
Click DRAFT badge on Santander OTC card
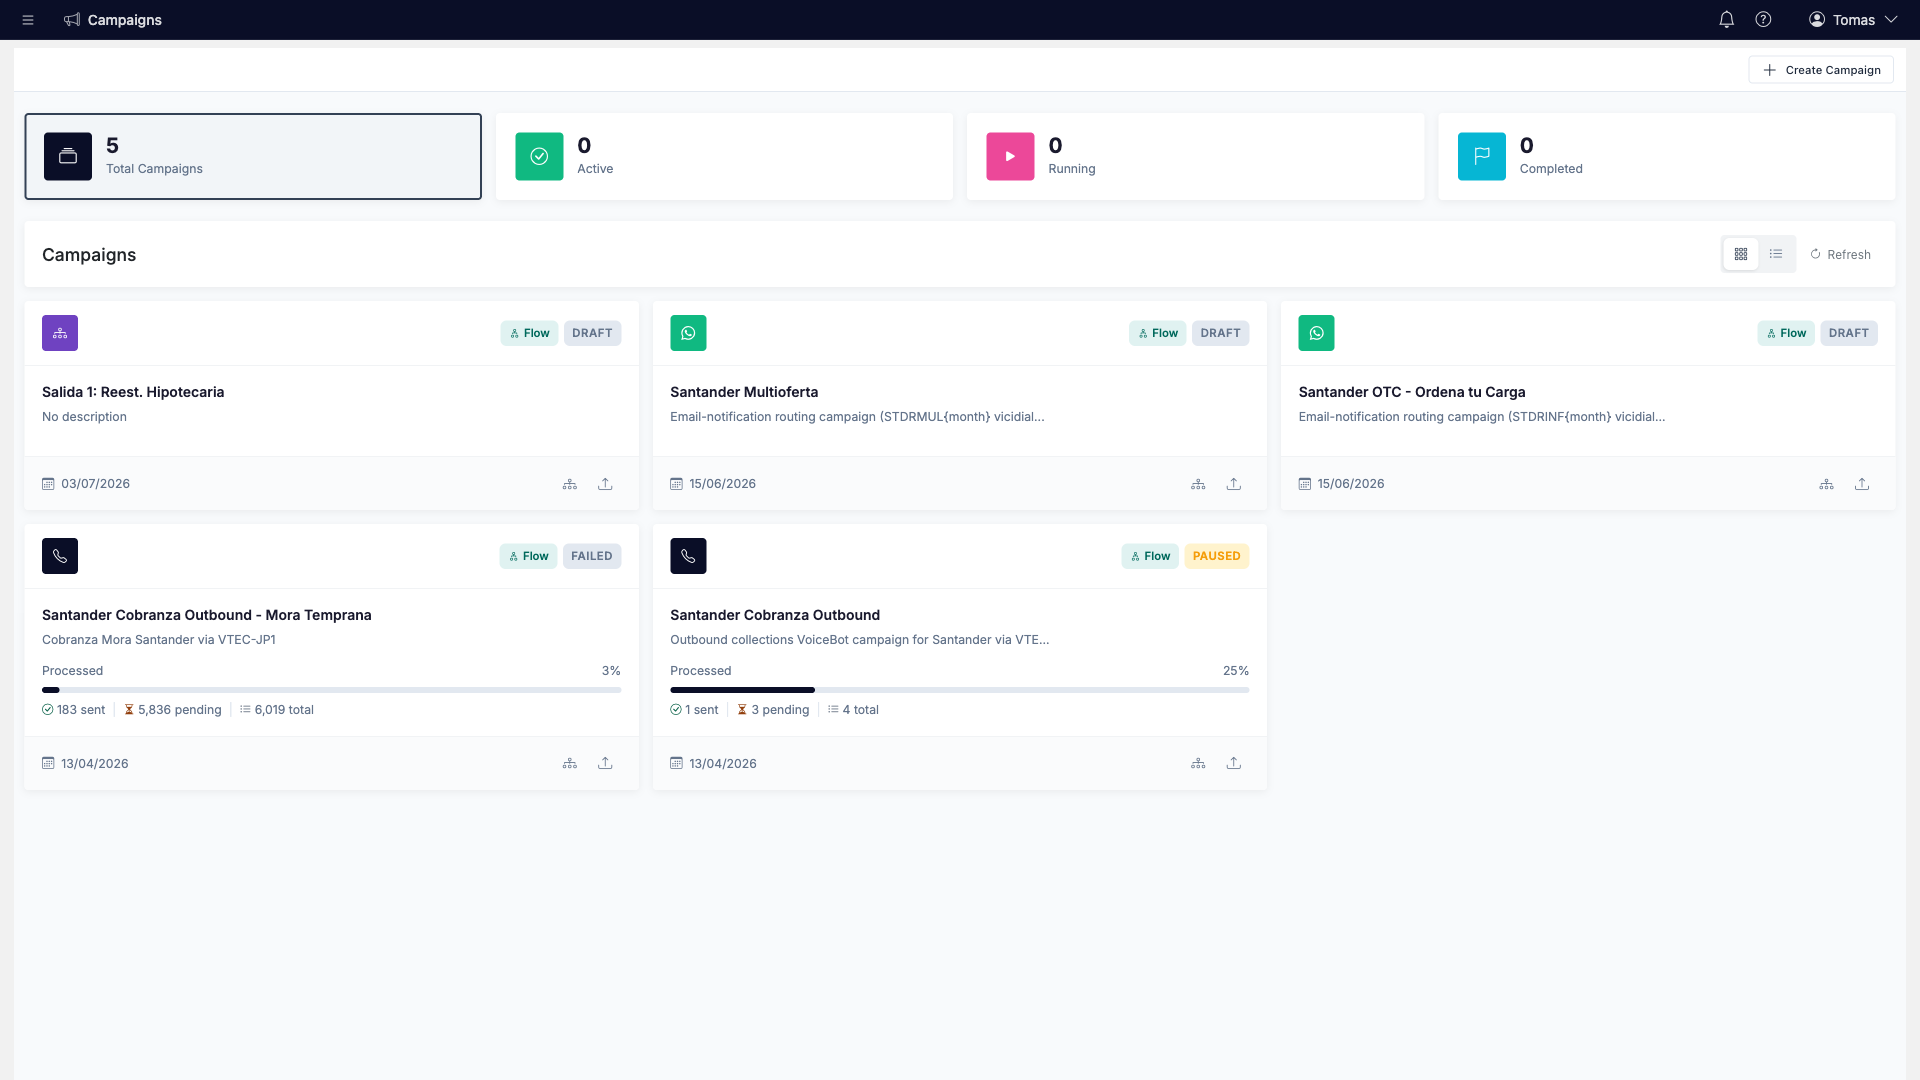tap(1849, 333)
